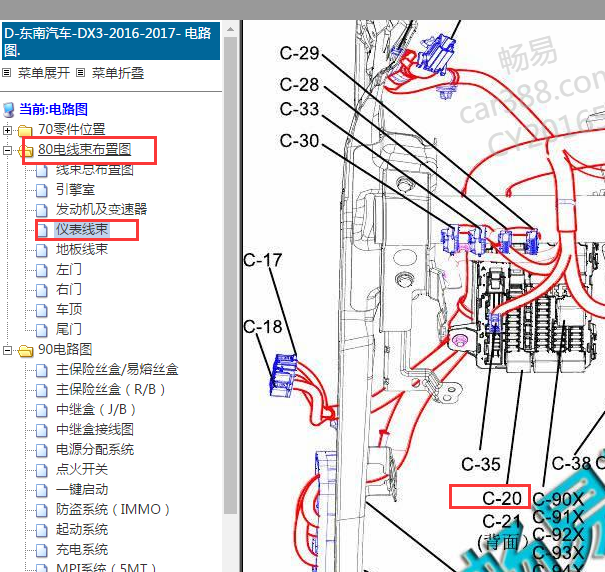
Task: Expand the 70零件位置 folder node
Action: point(7,130)
